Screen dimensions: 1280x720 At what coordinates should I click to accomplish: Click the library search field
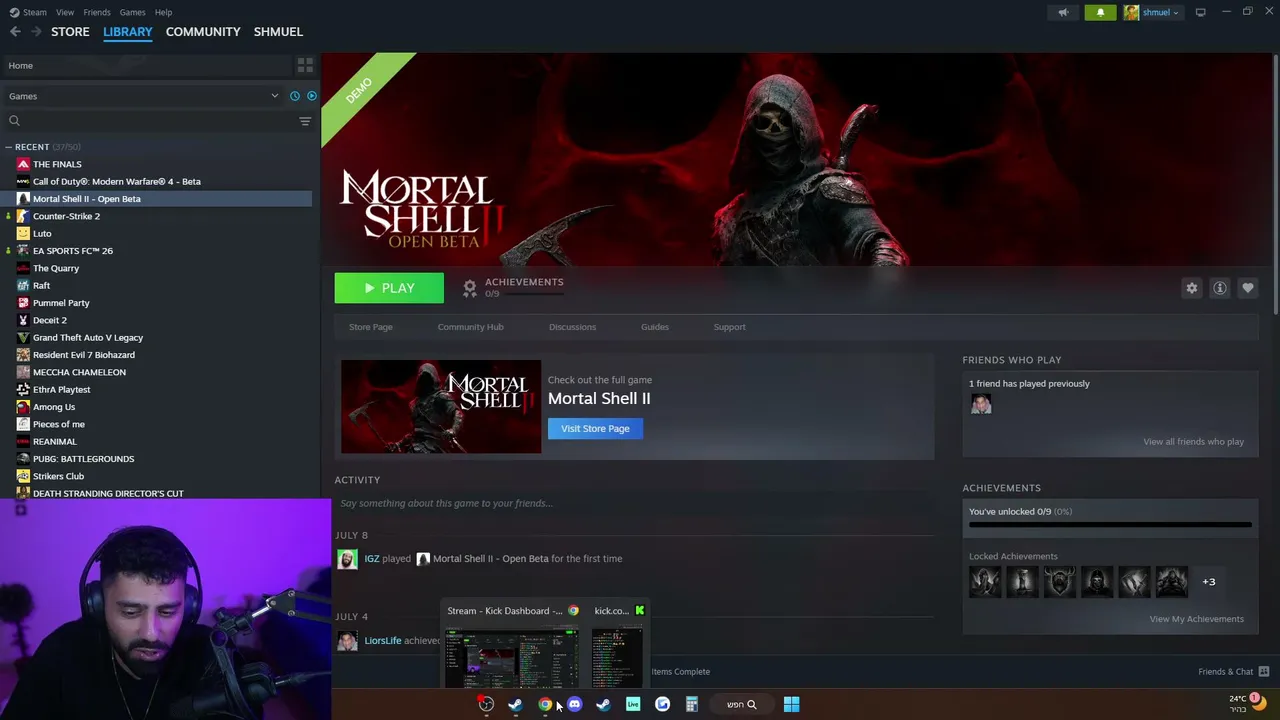[x=150, y=121]
